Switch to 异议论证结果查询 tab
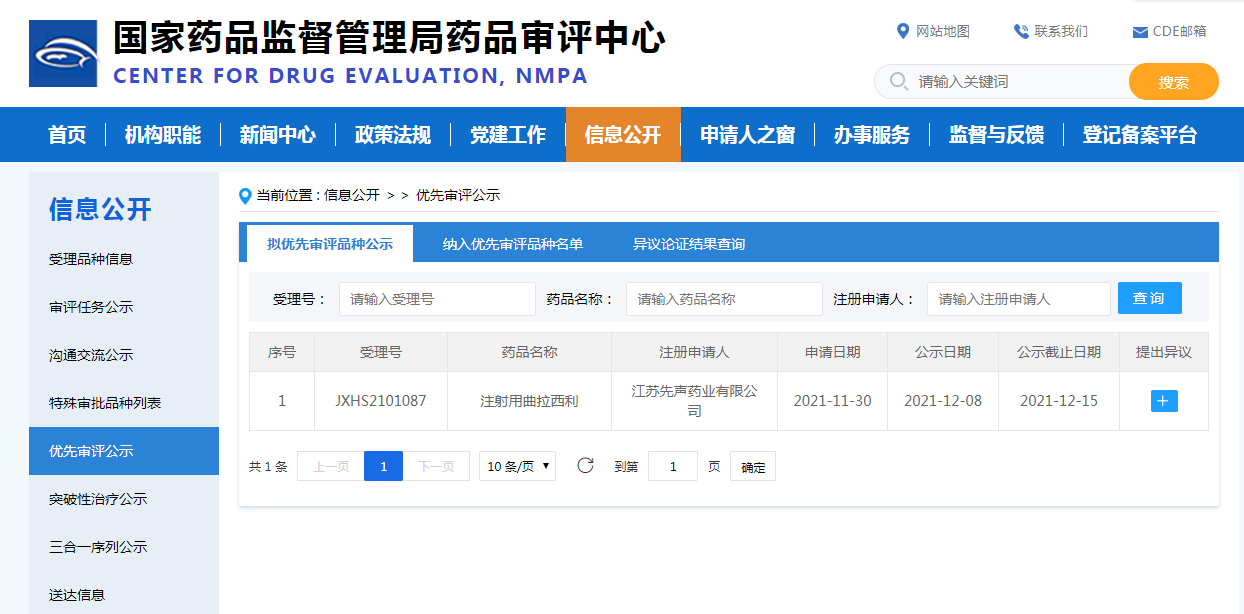Viewport: 1244px width, 614px height. pos(688,244)
